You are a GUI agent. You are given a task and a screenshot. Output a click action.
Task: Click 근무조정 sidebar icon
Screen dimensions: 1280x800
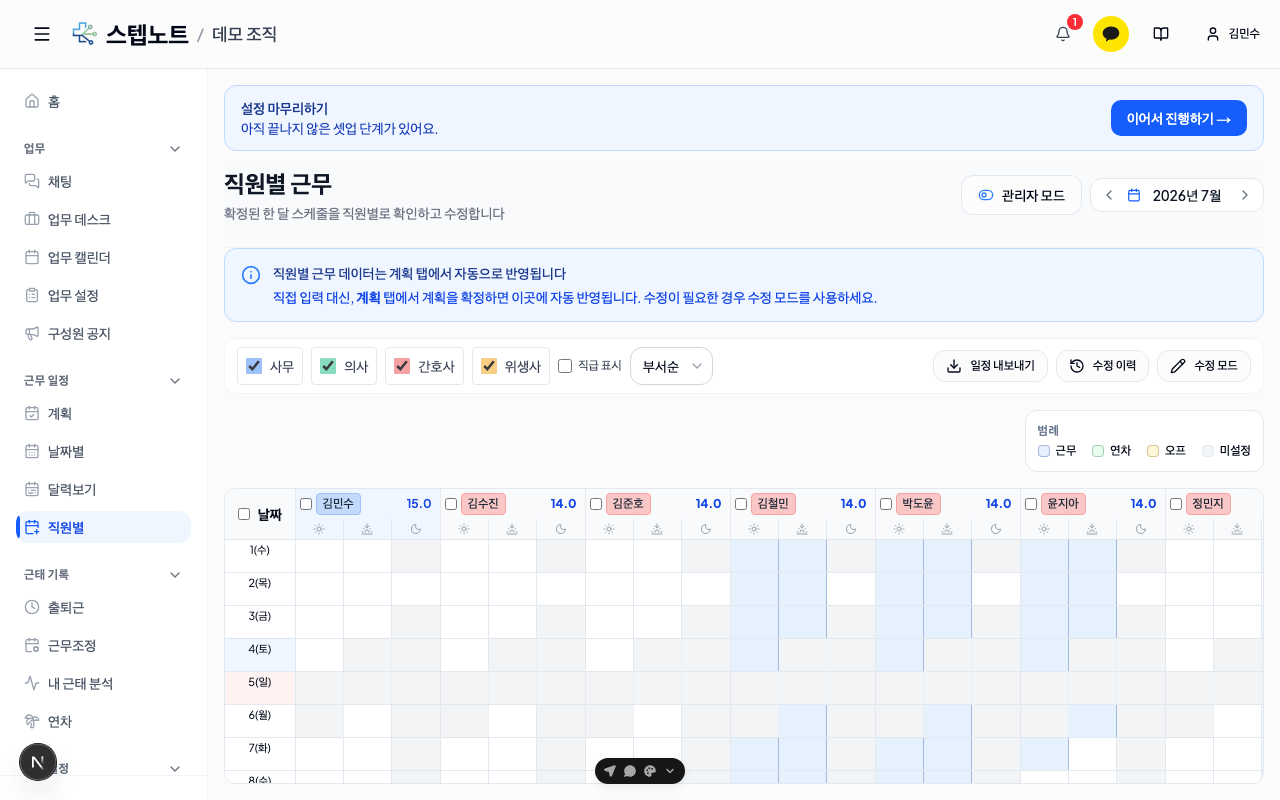32,645
